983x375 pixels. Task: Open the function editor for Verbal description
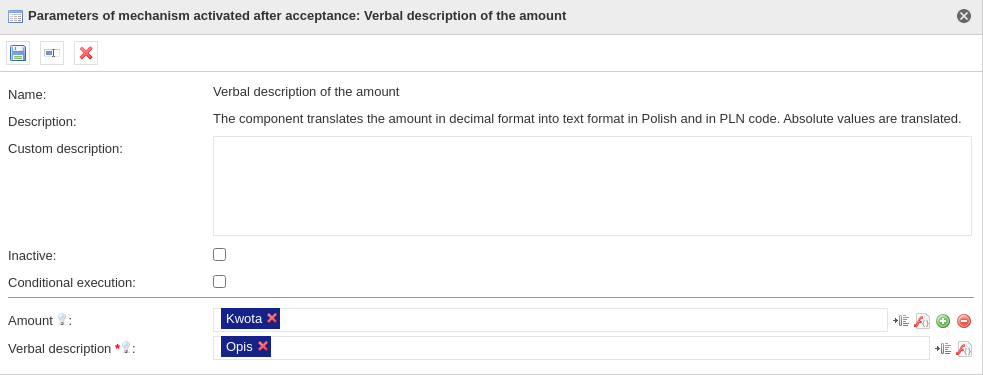tap(964, 349)
